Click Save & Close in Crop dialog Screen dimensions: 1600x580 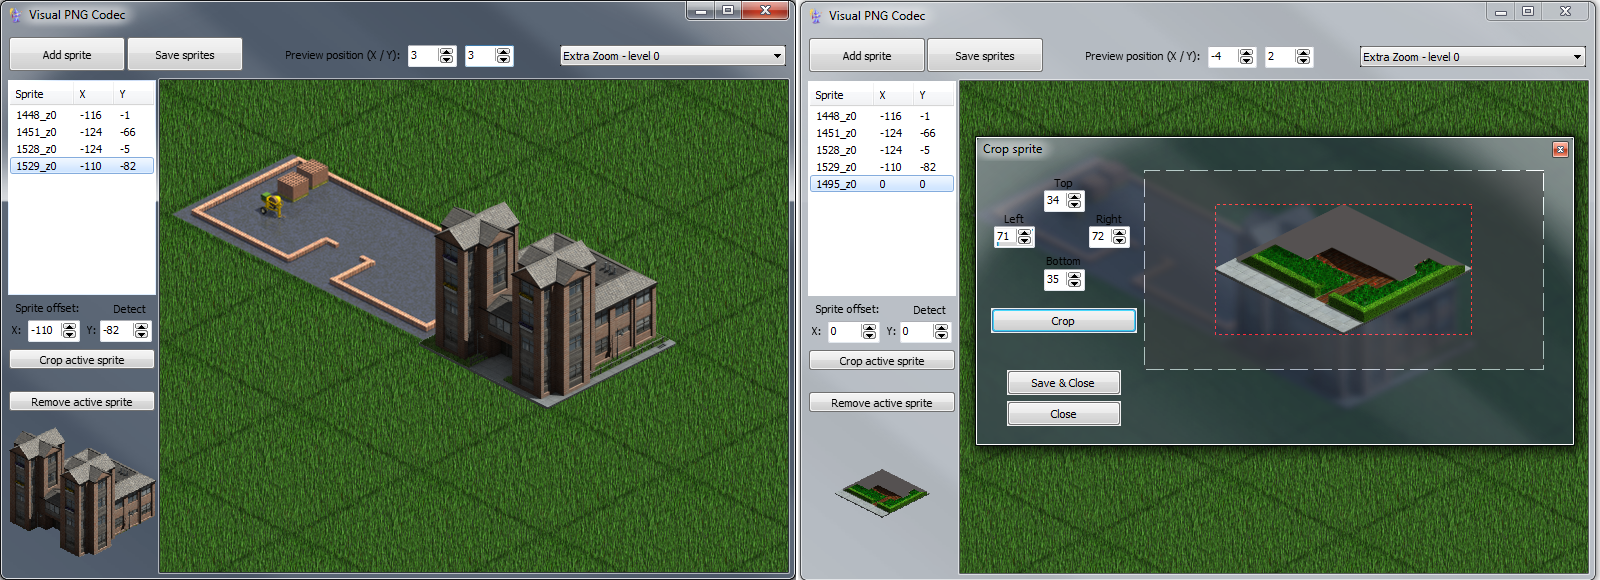pyautogui.click(x=1063, y=383)
